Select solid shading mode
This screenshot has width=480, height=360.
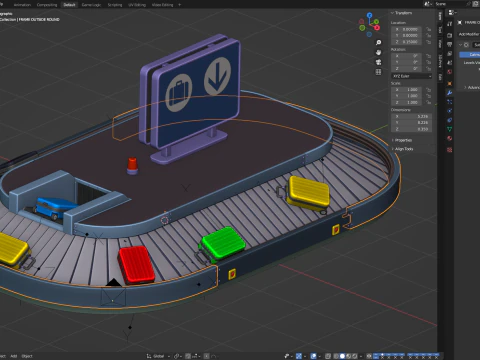pos(342,356)
